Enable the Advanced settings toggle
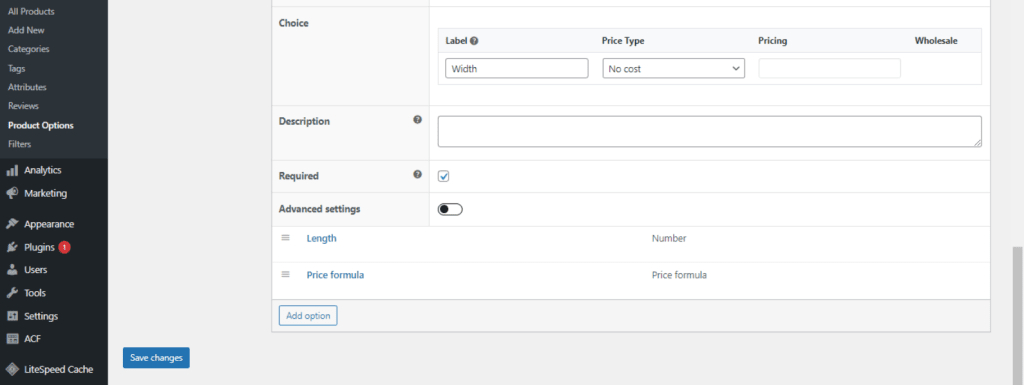The width and height of the screenshot is (1024, 385). pyautogui.click(x=450, y=209)
